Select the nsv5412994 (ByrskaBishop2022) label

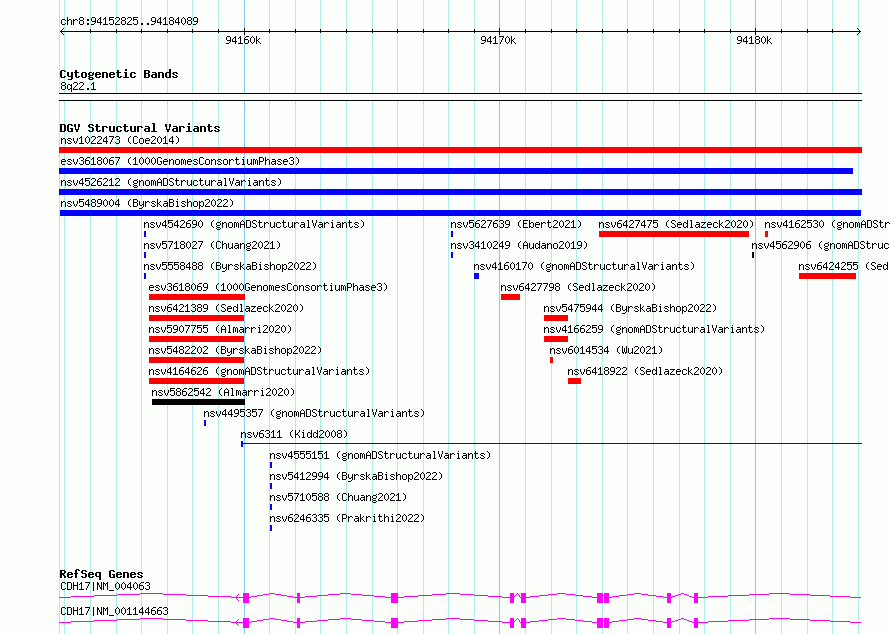pos(356,476)
